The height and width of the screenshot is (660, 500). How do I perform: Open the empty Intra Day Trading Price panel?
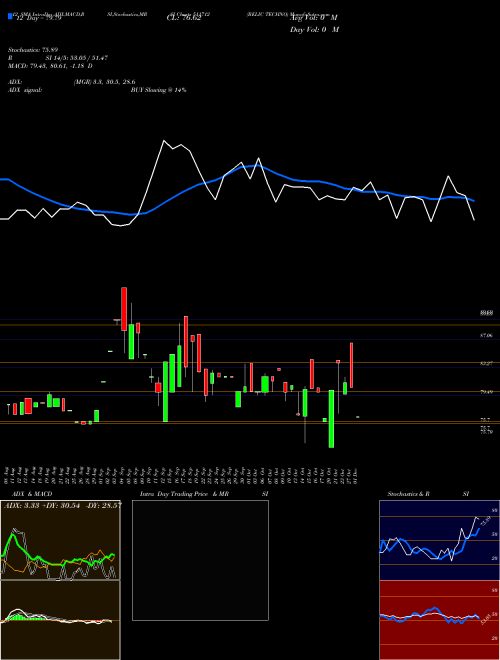(200, 560)
